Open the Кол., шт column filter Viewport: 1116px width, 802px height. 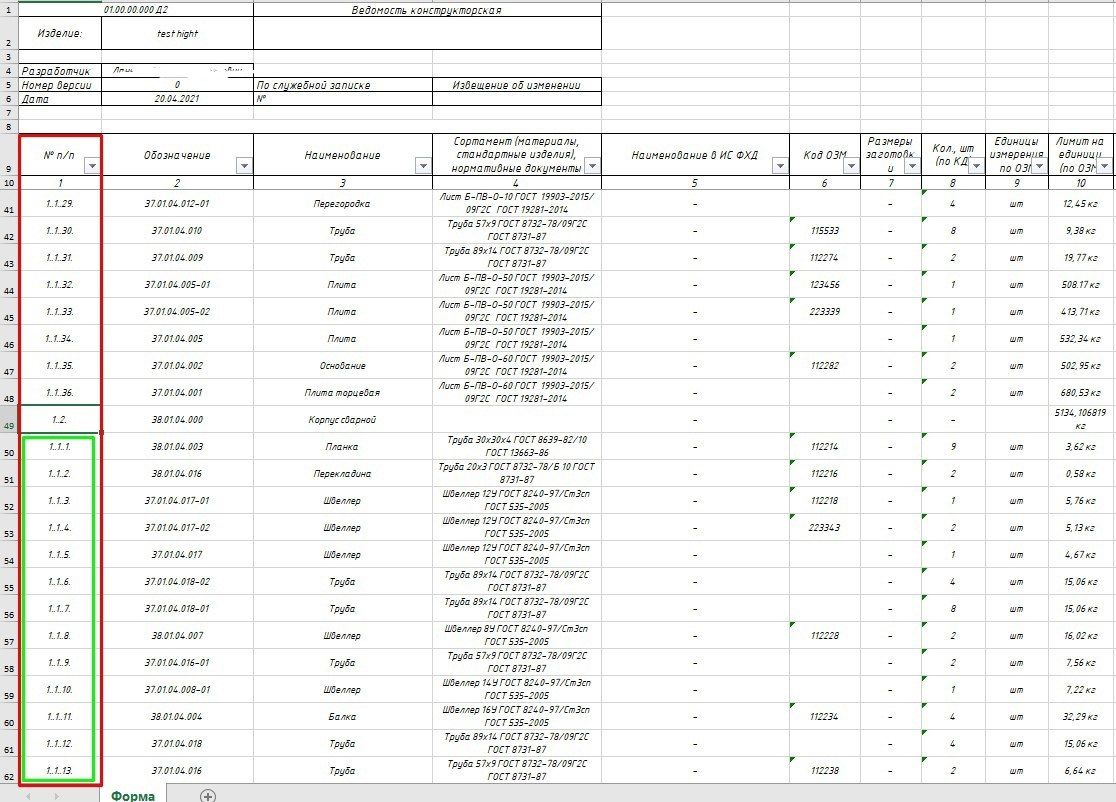(976, 167)
